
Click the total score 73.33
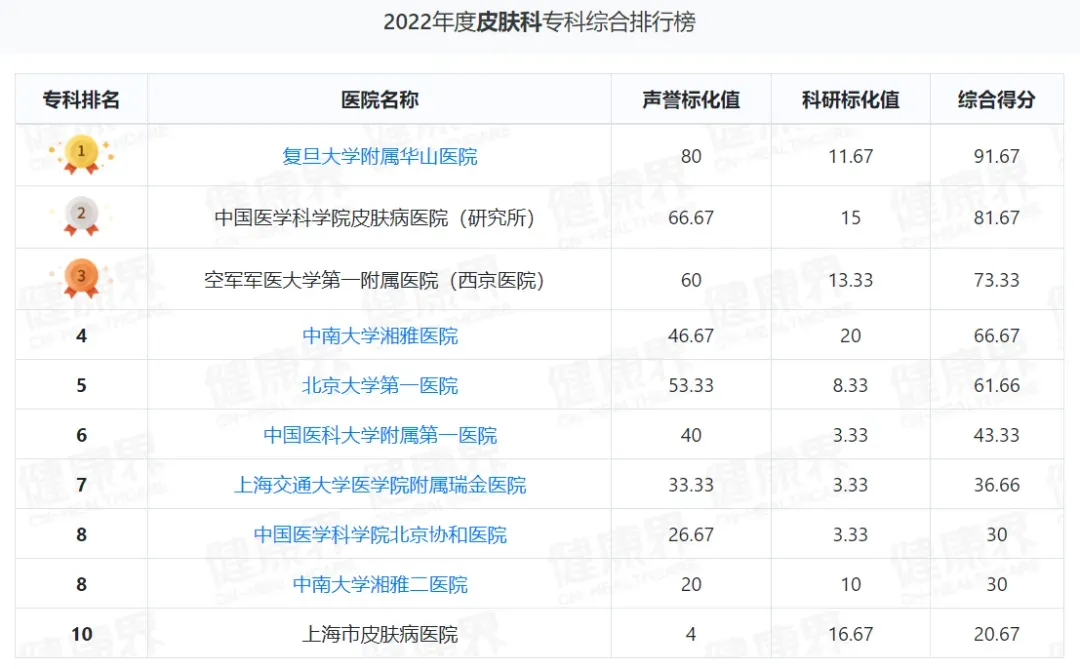pyautogui.click(x=997, y=280)
